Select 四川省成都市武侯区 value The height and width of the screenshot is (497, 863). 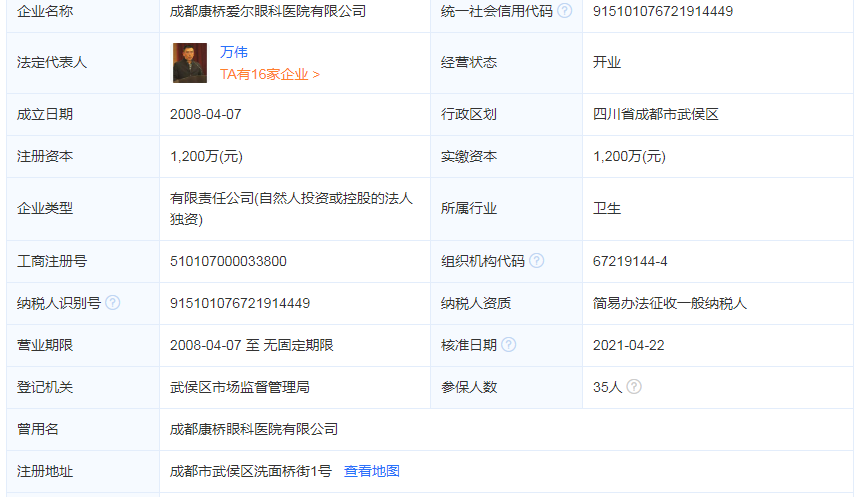click(656, 114)
